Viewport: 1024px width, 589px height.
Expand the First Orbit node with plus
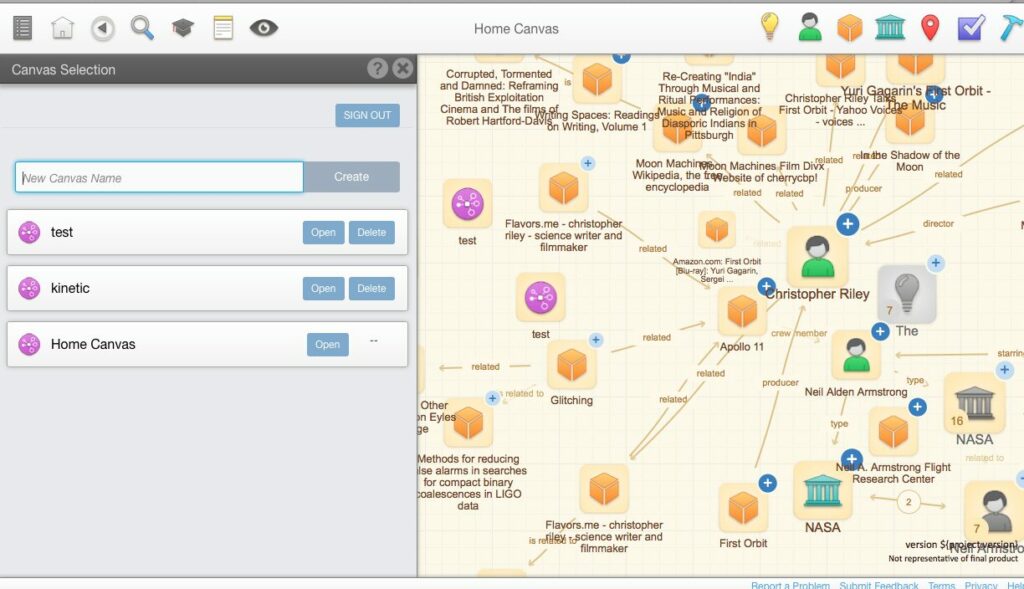click(x=767, y=483)
